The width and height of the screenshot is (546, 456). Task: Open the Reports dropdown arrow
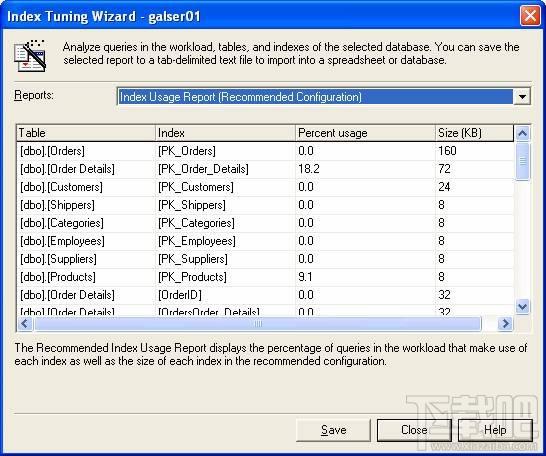coord(522,97)
